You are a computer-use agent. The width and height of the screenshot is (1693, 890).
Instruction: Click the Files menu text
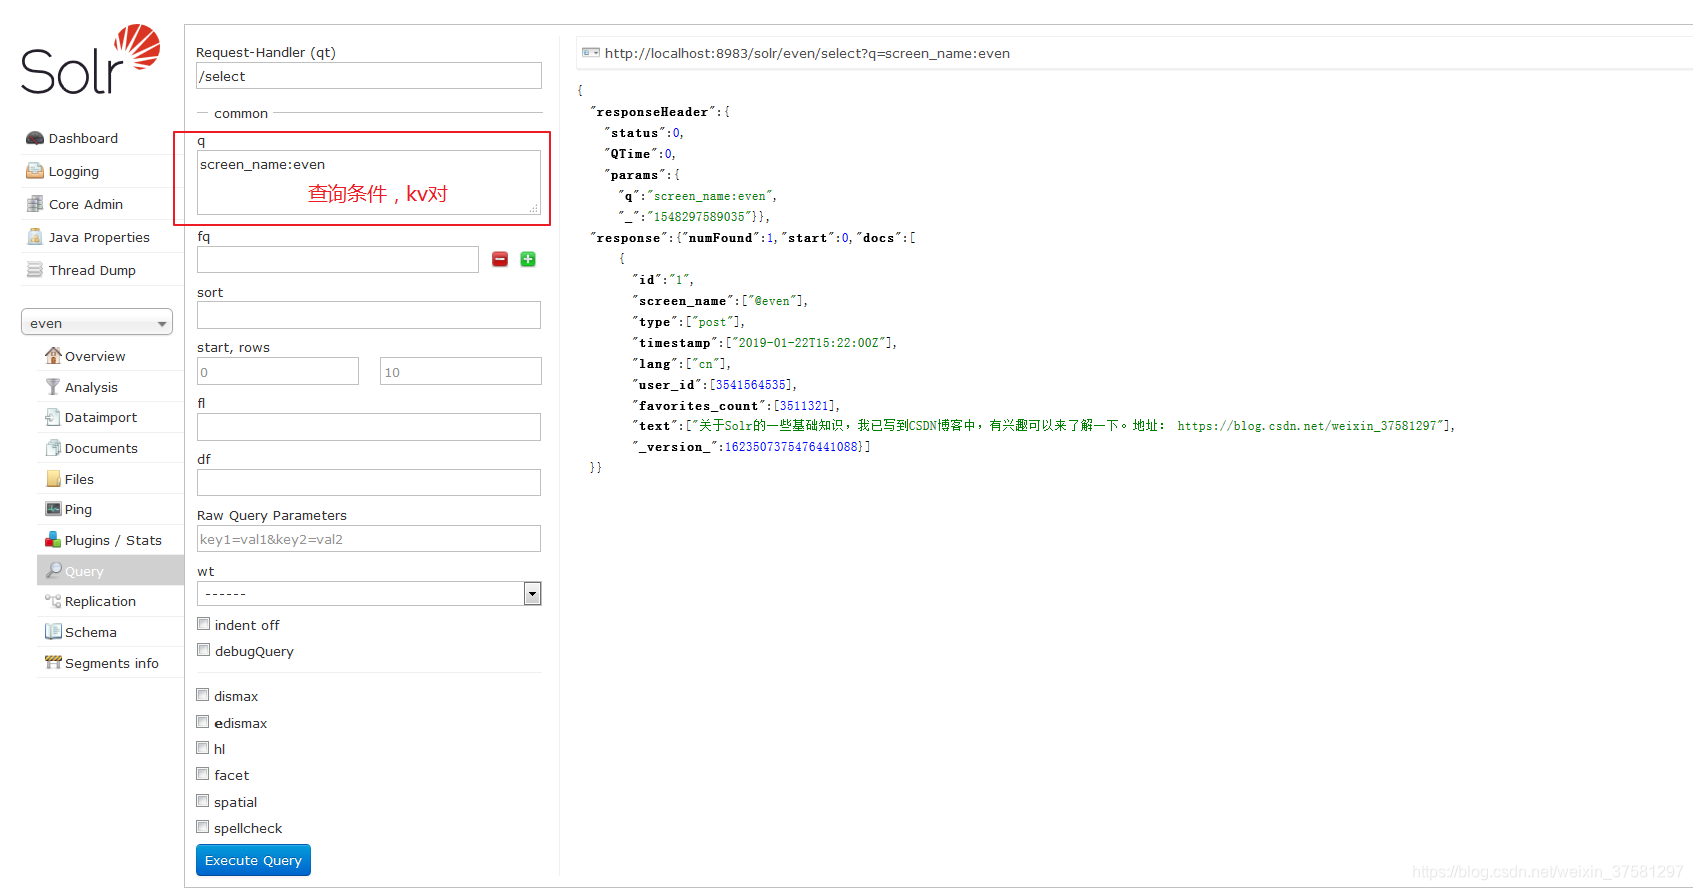(79, 479)
